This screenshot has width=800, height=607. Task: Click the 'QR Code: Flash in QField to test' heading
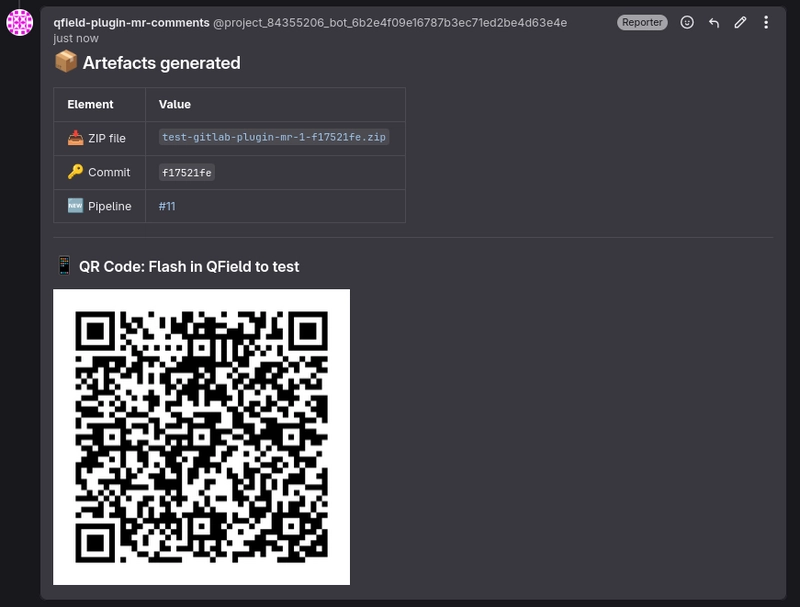tap(189, 266)
